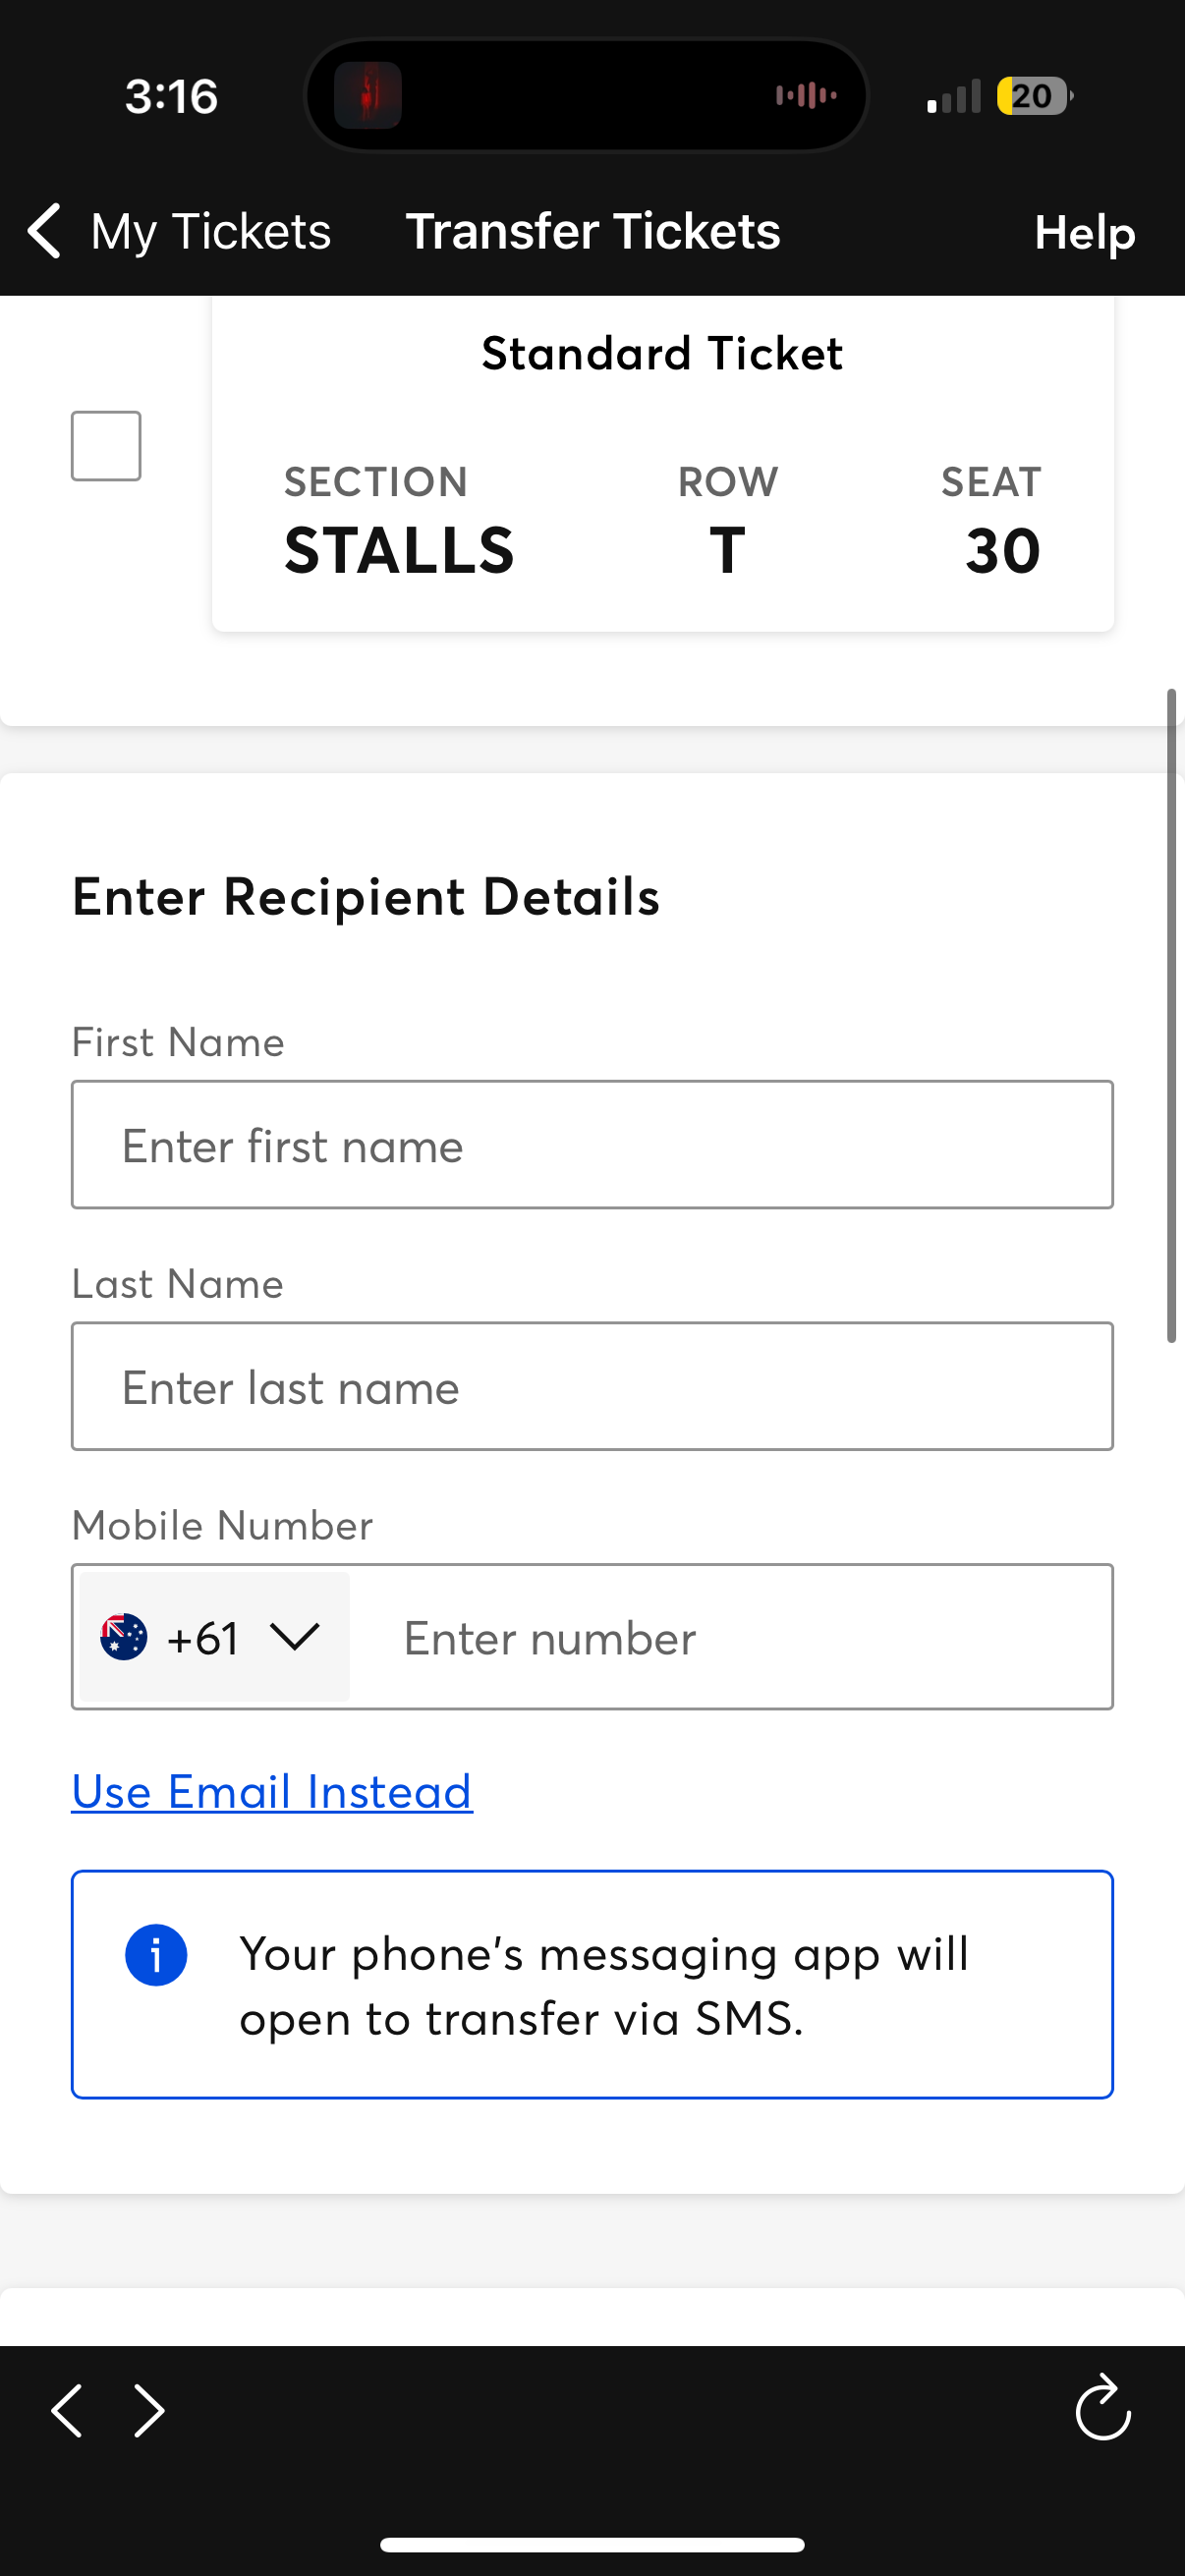Tap the red app thumbnail in Dynamic Island
Viewport: 1185px width, 2576px height.
(368, 96)
